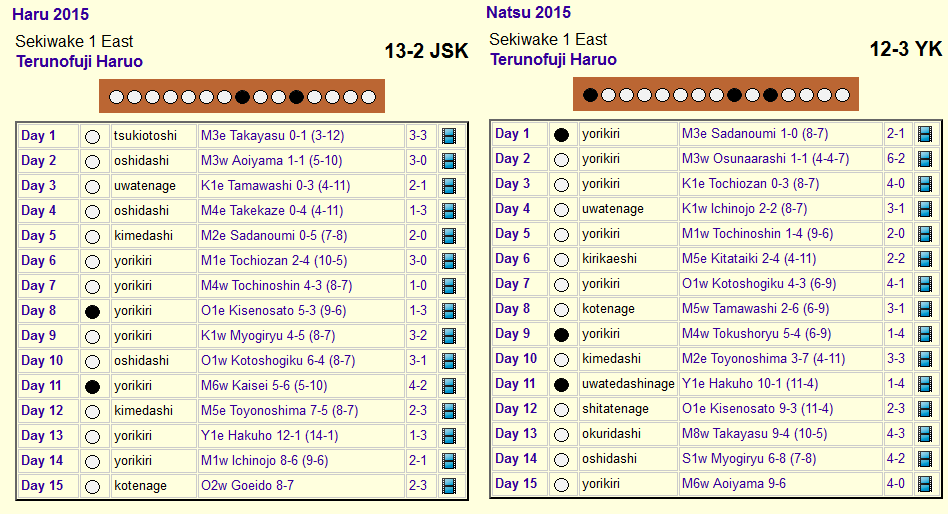
Task: Open Natsu opponent M3w Osunaarashi link
Action: [765, 159]
